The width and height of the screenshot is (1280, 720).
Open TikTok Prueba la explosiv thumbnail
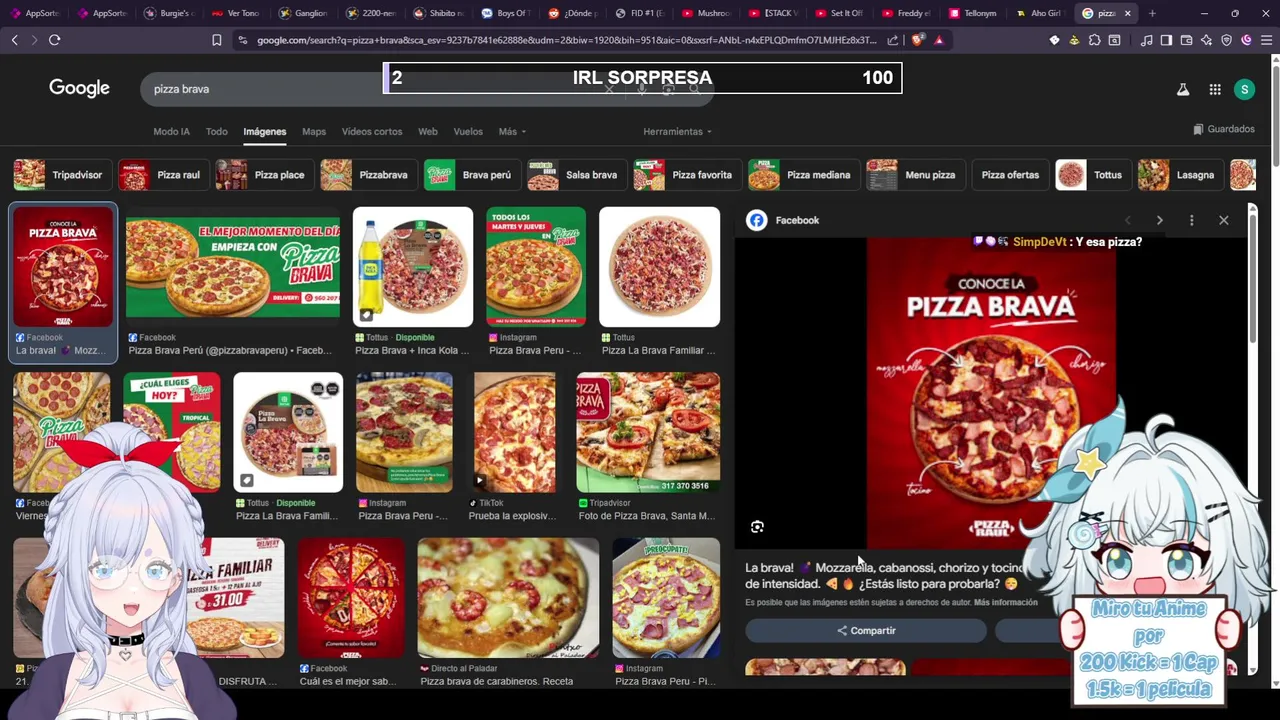pos(514,433)
